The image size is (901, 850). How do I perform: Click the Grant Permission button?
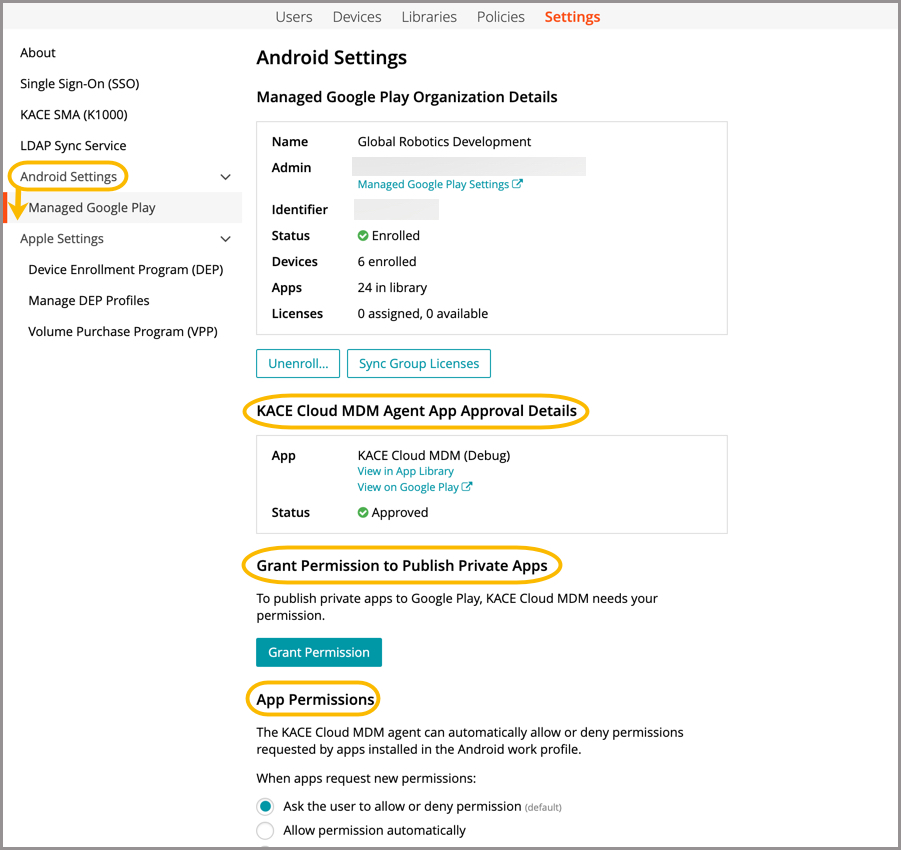(x=319, y=652)
